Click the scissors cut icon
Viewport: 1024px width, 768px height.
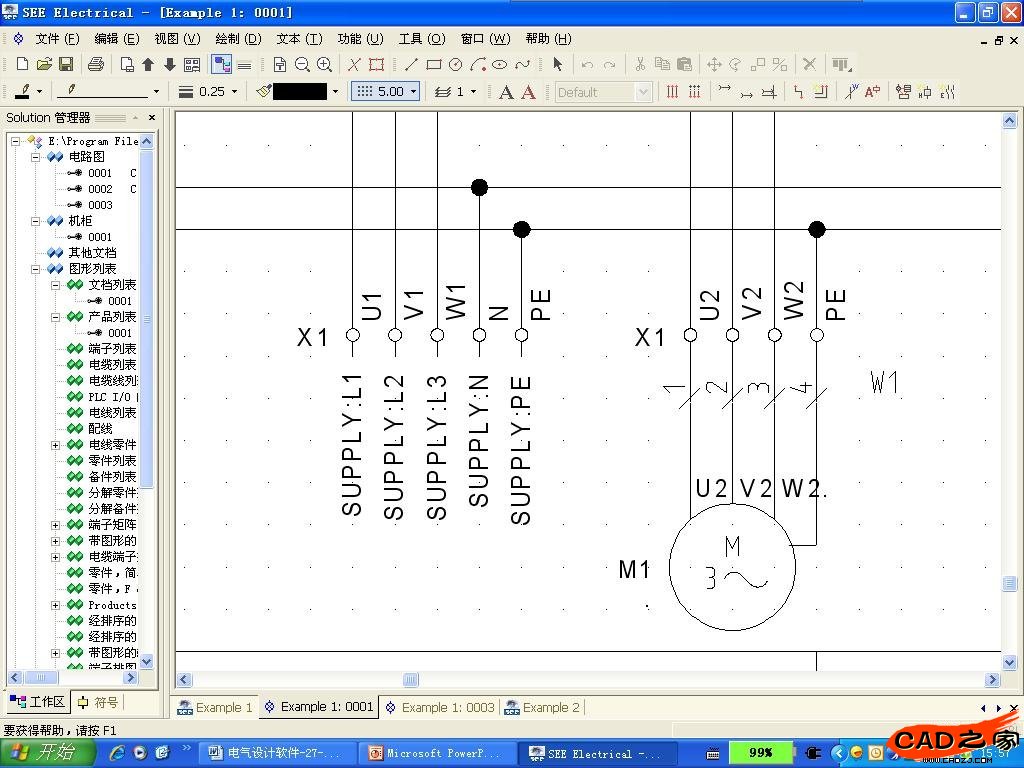click(640, 64)
